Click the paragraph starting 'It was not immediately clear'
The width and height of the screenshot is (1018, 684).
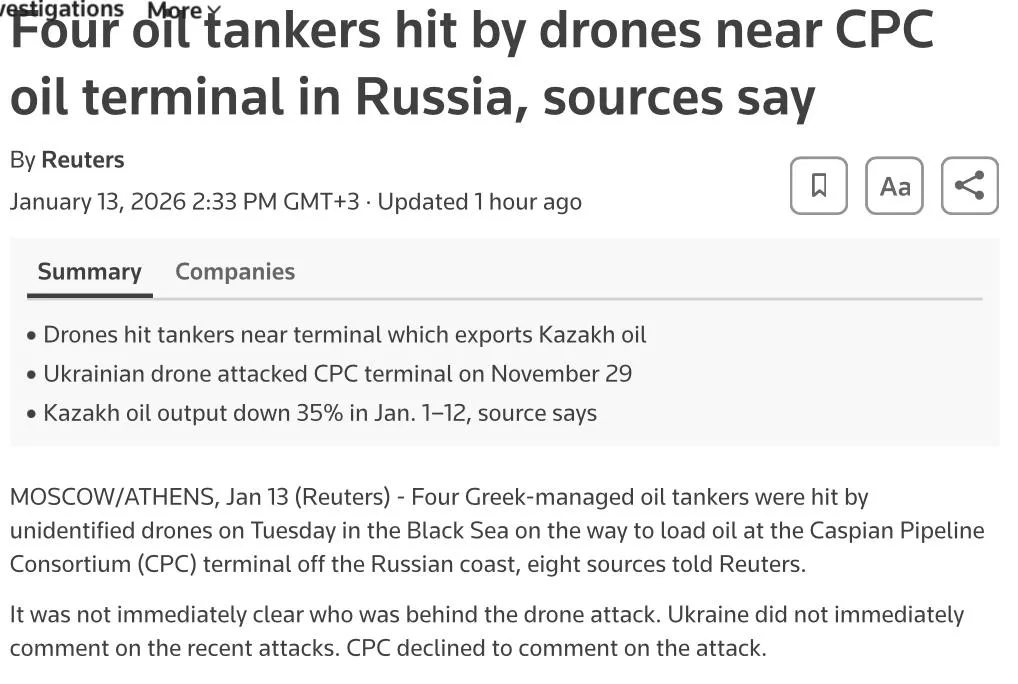[487, 614]
